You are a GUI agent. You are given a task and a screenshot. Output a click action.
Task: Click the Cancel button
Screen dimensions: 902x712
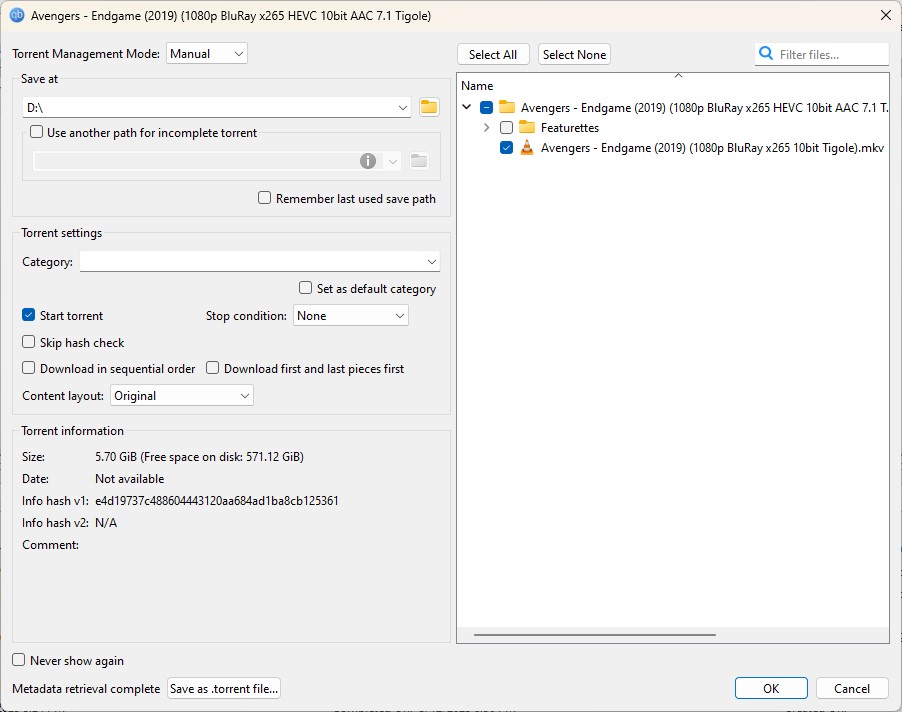852,688
